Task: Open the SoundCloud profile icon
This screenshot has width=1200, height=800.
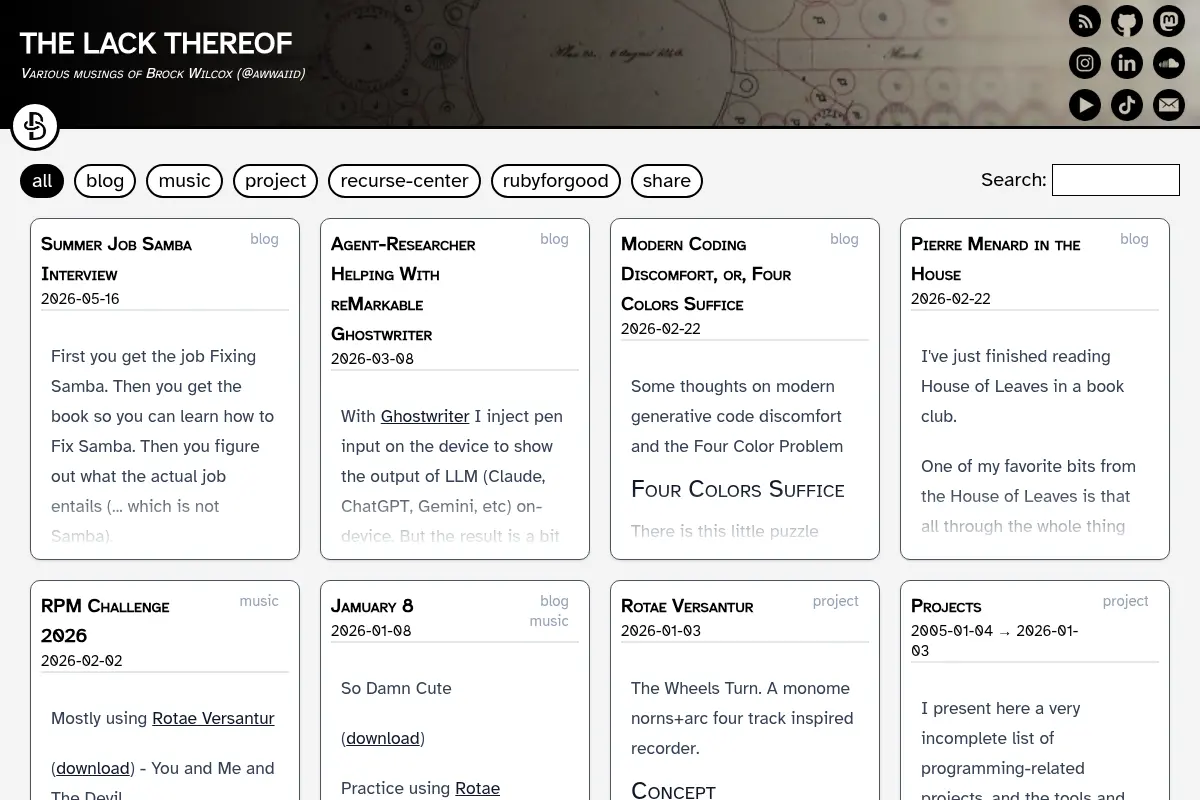Action: click(x=1169, y=63)
